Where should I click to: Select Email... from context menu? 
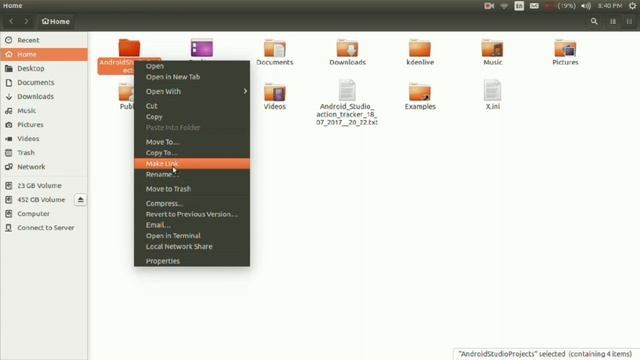tap(192, 225)
